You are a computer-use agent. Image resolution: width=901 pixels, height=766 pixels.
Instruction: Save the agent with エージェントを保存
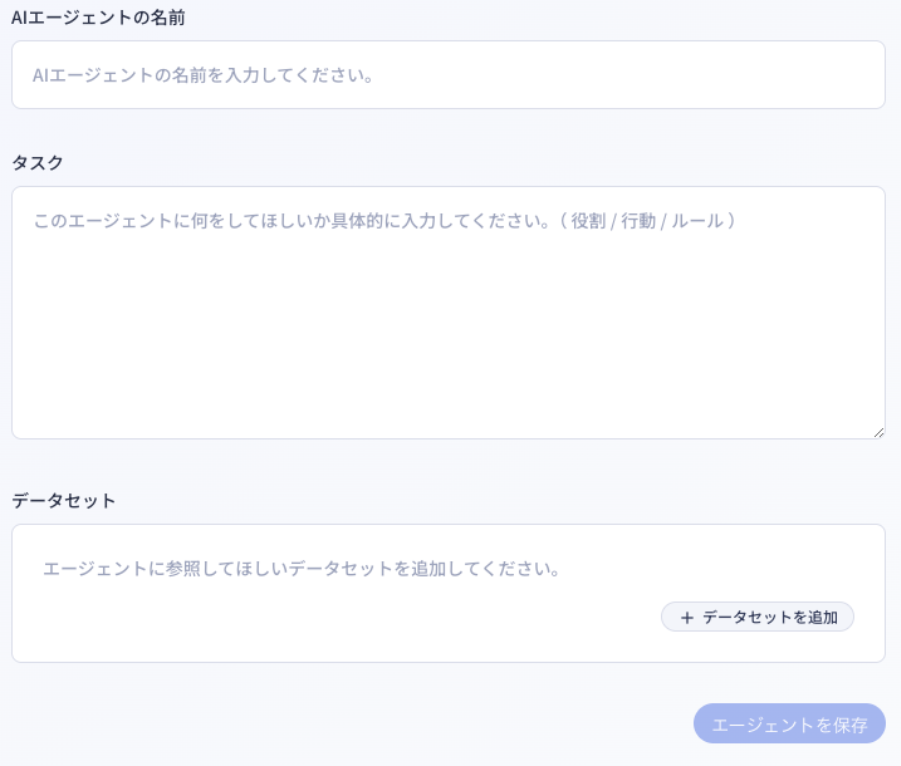click(789, 723)
